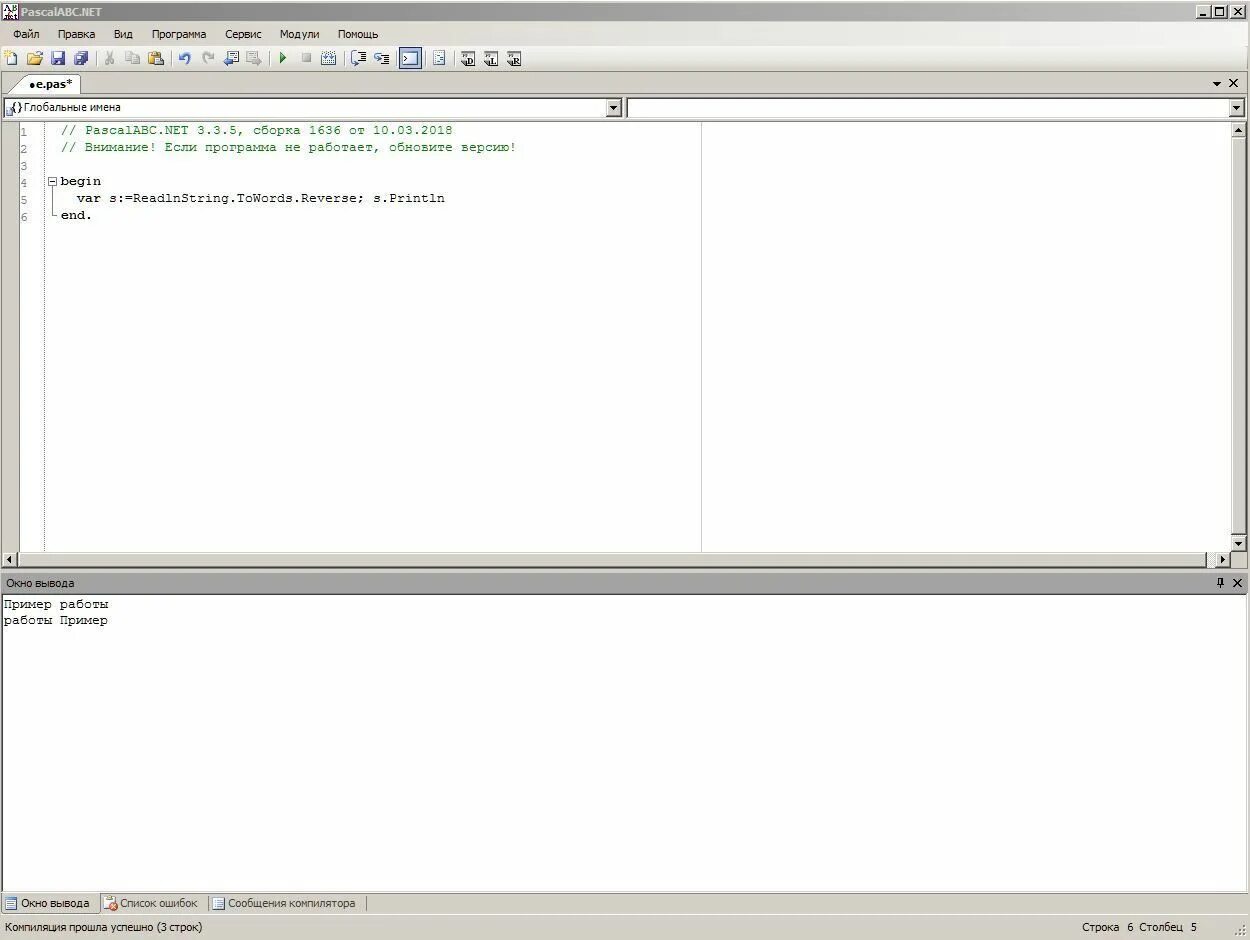Click output line 'Пример работы'
The image size is (1250, 940).
click(x=56, y=605)
